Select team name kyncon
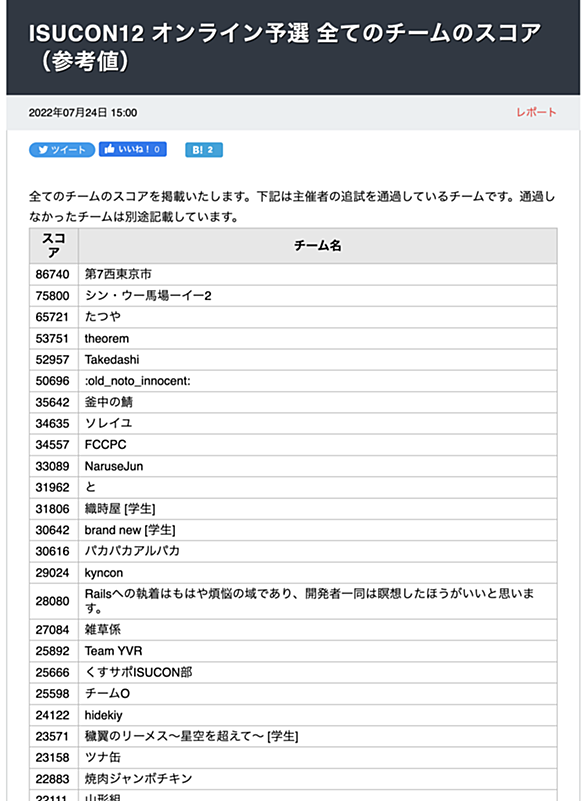Image resolution: width=586 pixels, height=801 pixels. click(x=104, y=573)
